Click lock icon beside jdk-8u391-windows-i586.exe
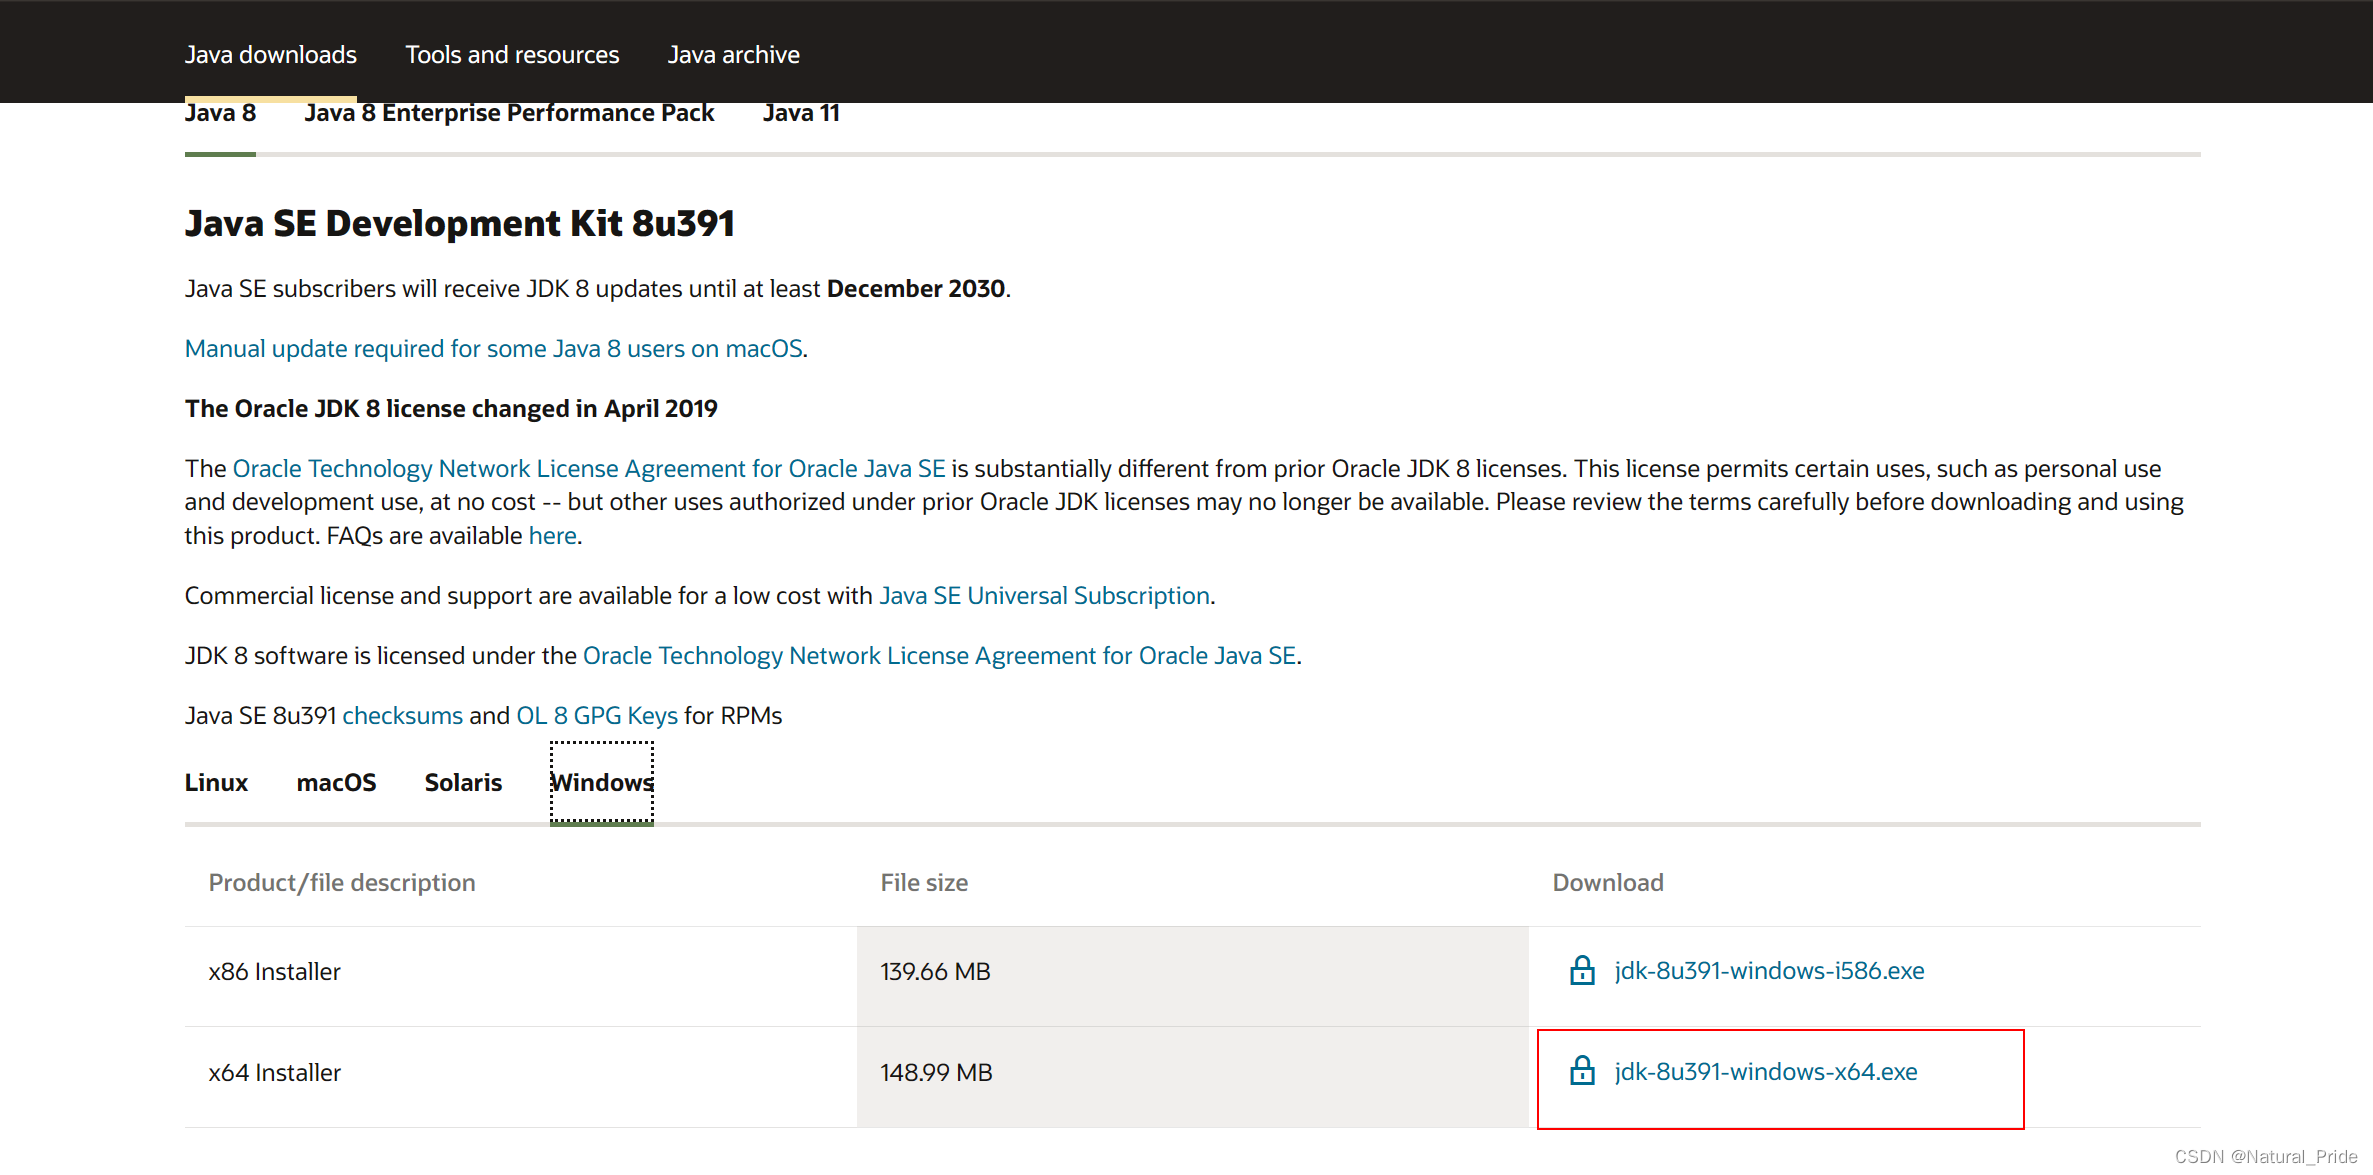The height and width of the screenshot is (1175, 2373). pos(1582,970)
